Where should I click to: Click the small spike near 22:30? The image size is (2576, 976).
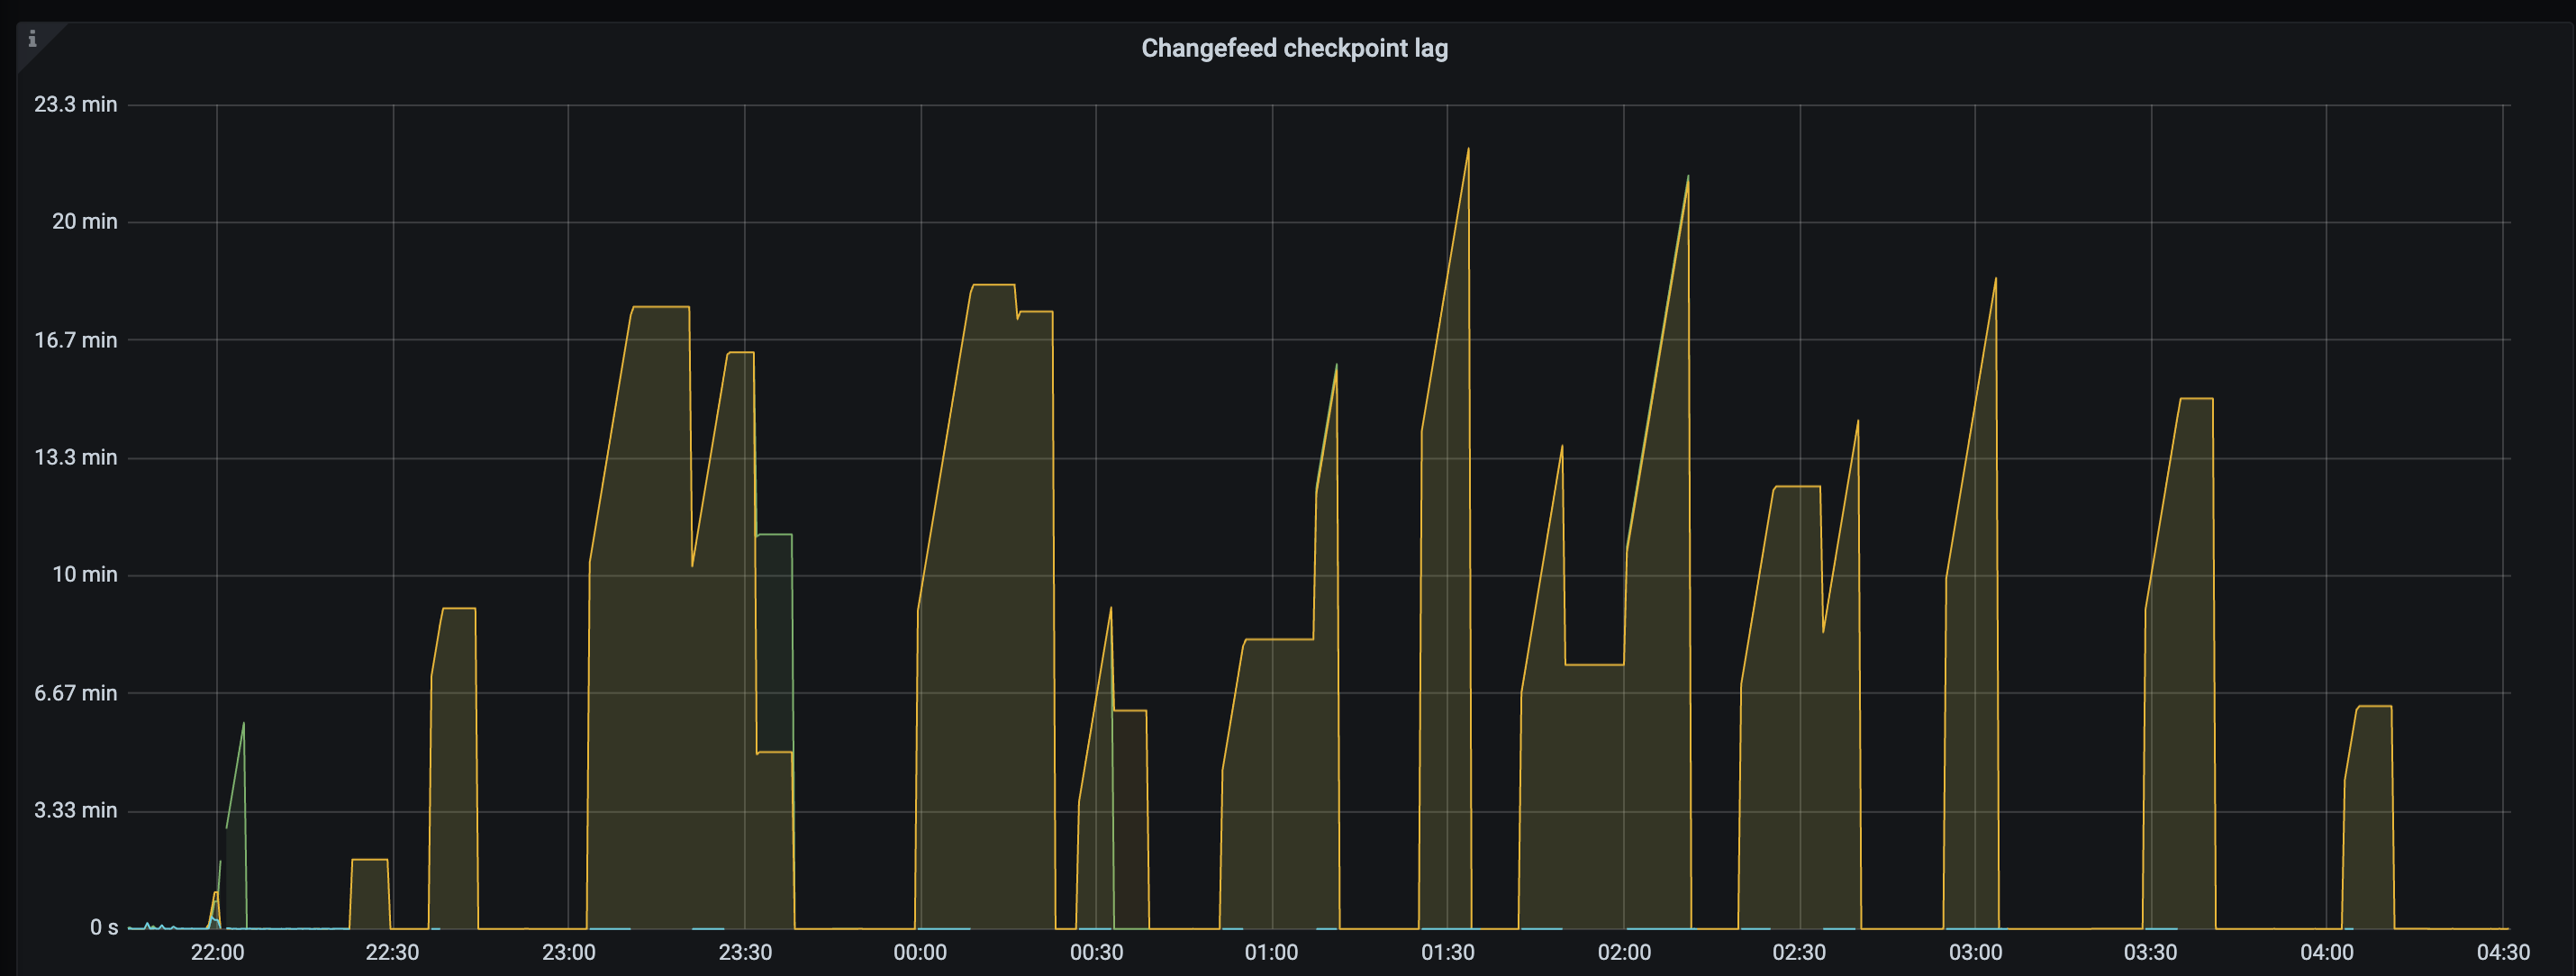(x=368, y=860)
